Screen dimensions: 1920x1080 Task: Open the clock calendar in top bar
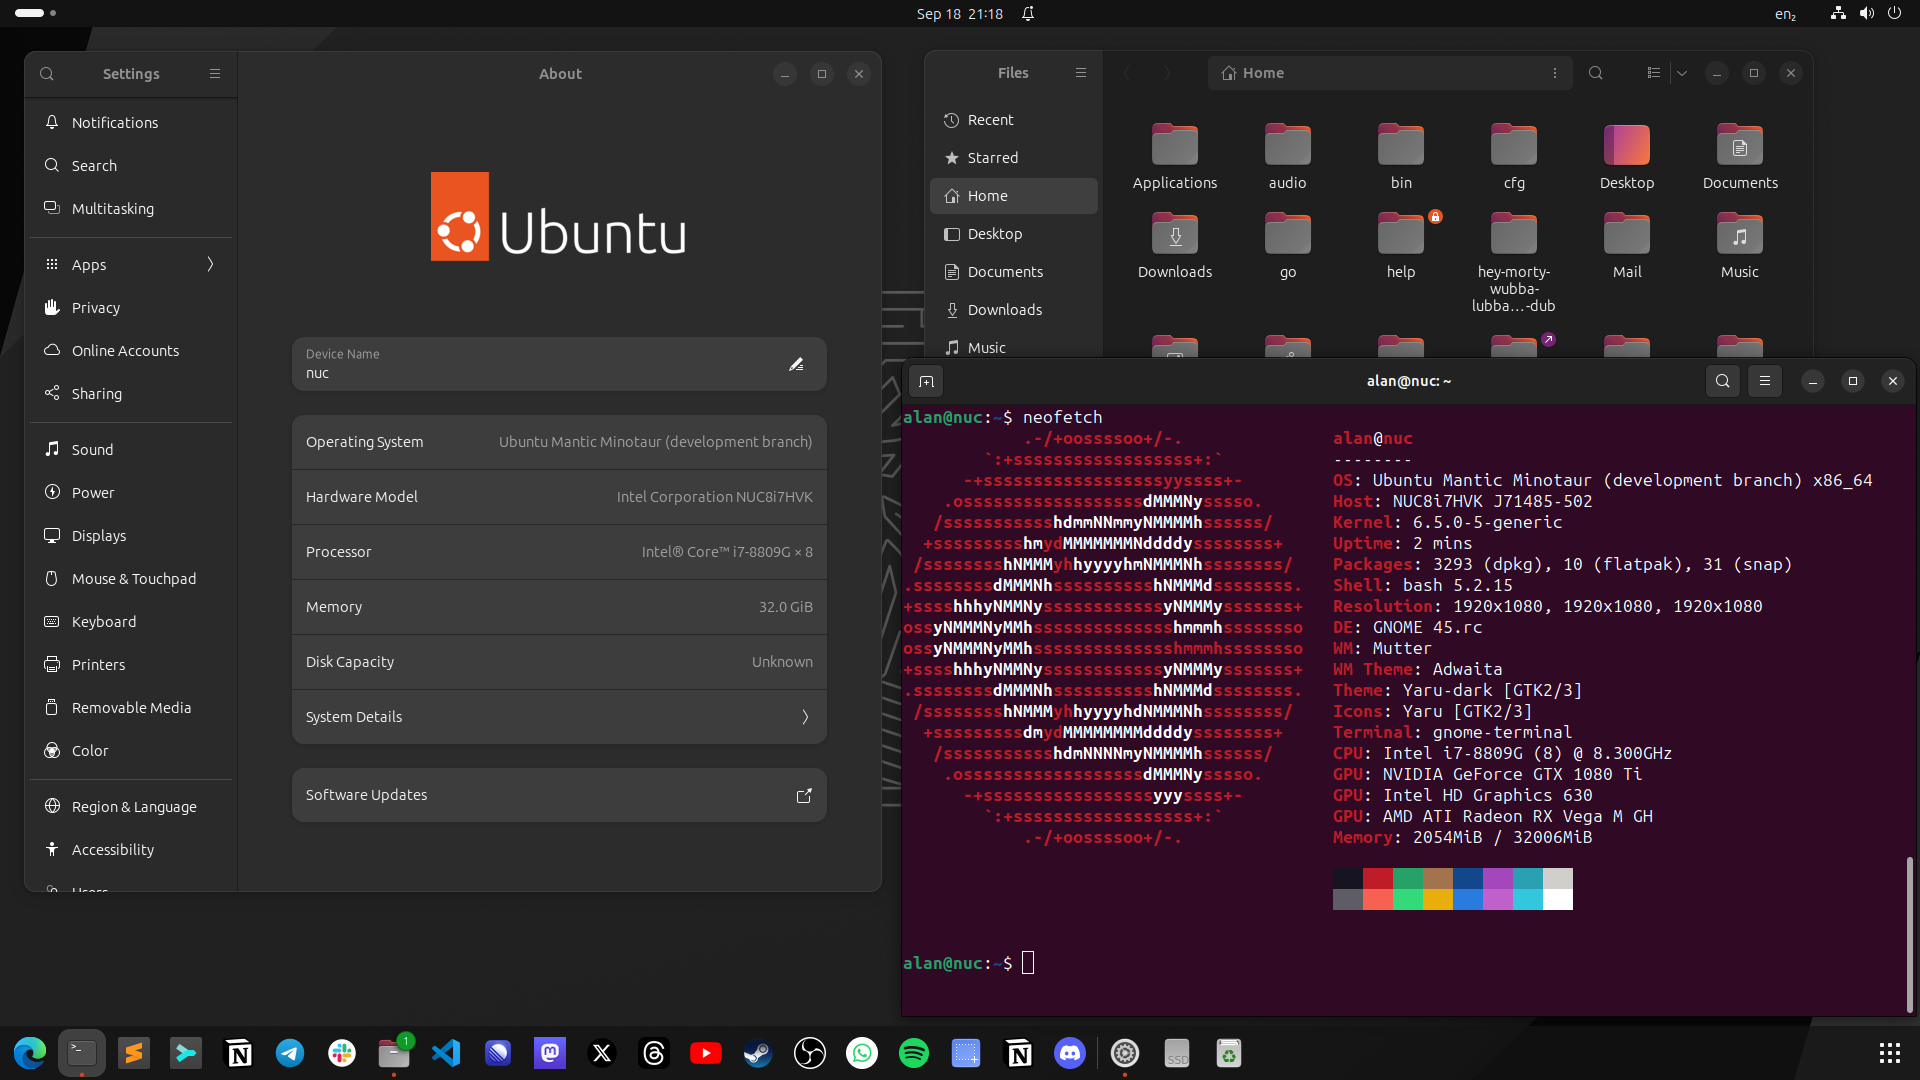coord(959,14)
